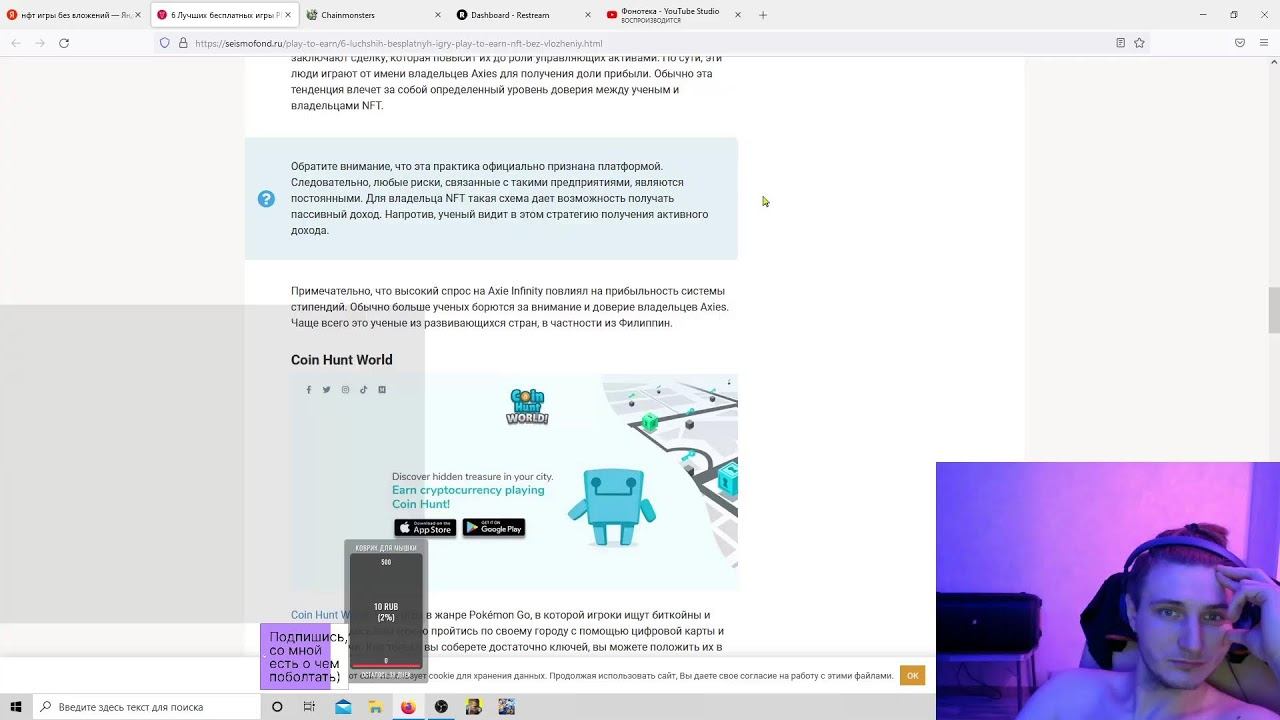Open the pixel-face app icon on the taskbar
This screenshot has height=720, width=1280.
[x=473, y=707]
